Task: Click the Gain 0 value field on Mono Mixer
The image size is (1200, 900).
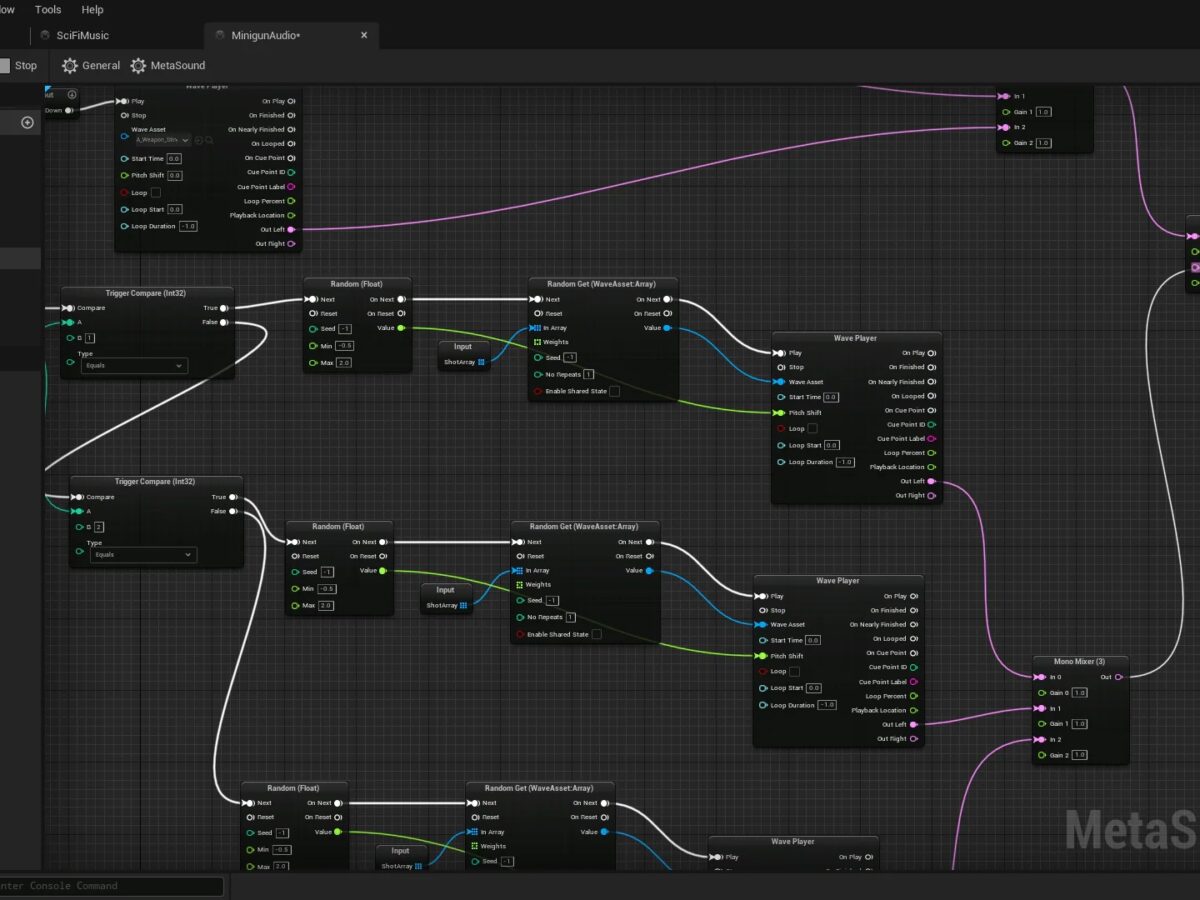Action: click(x=1079, y=693)
